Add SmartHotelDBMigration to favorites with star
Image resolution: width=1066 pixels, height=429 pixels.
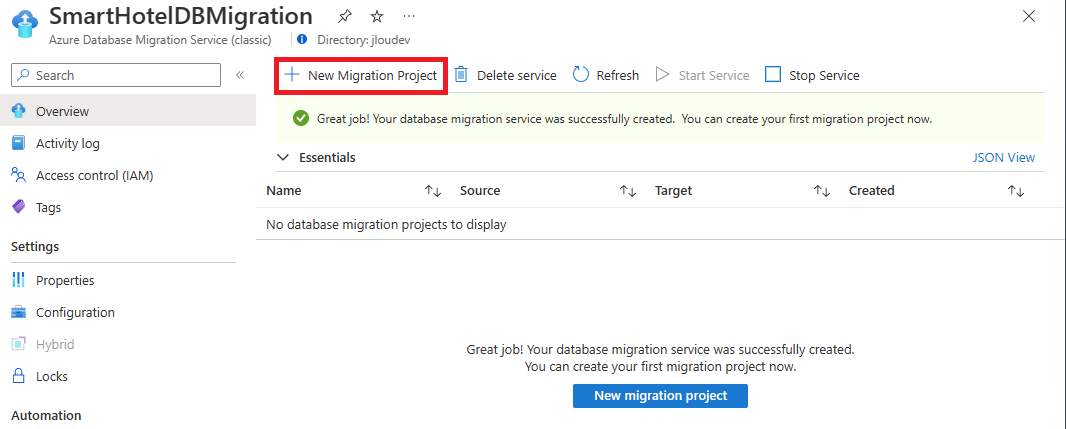377,16
